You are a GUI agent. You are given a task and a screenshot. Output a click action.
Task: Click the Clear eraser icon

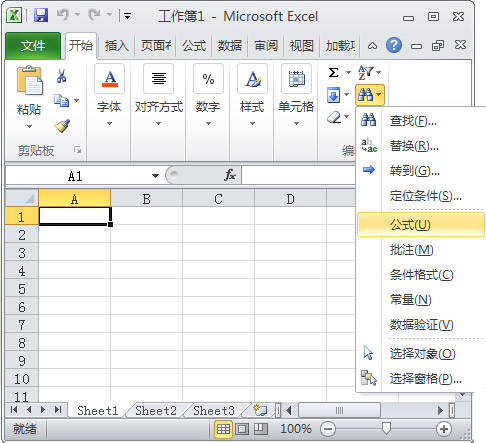[x=334, y=117]
